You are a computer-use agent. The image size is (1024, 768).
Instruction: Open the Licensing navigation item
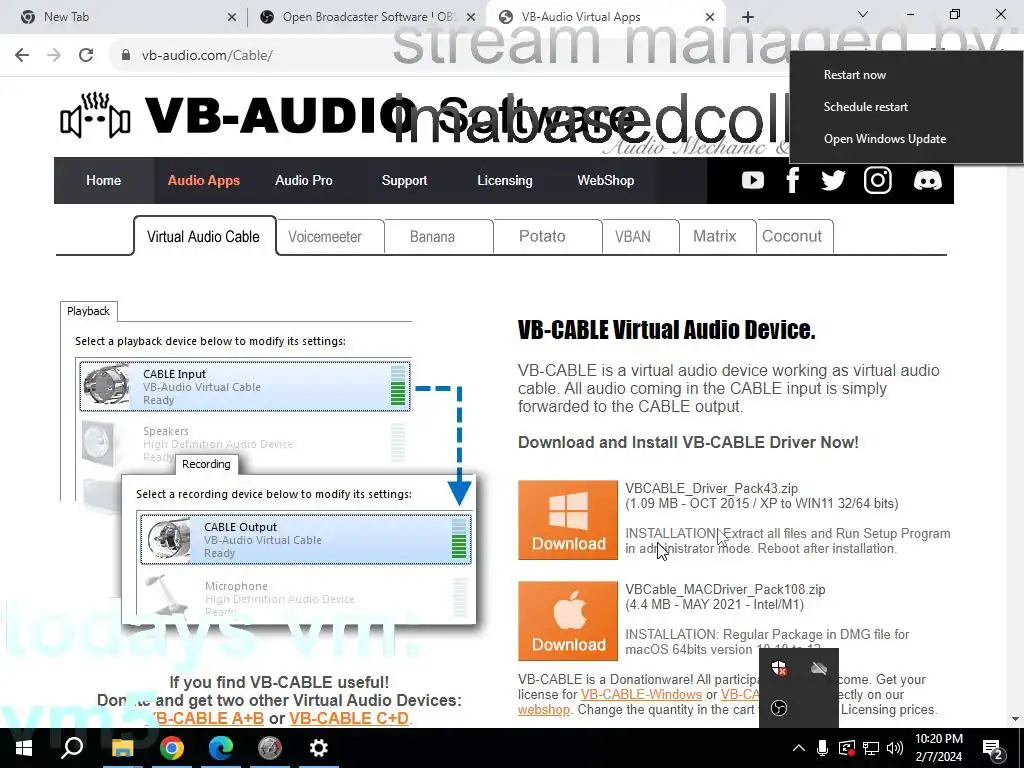505,180
